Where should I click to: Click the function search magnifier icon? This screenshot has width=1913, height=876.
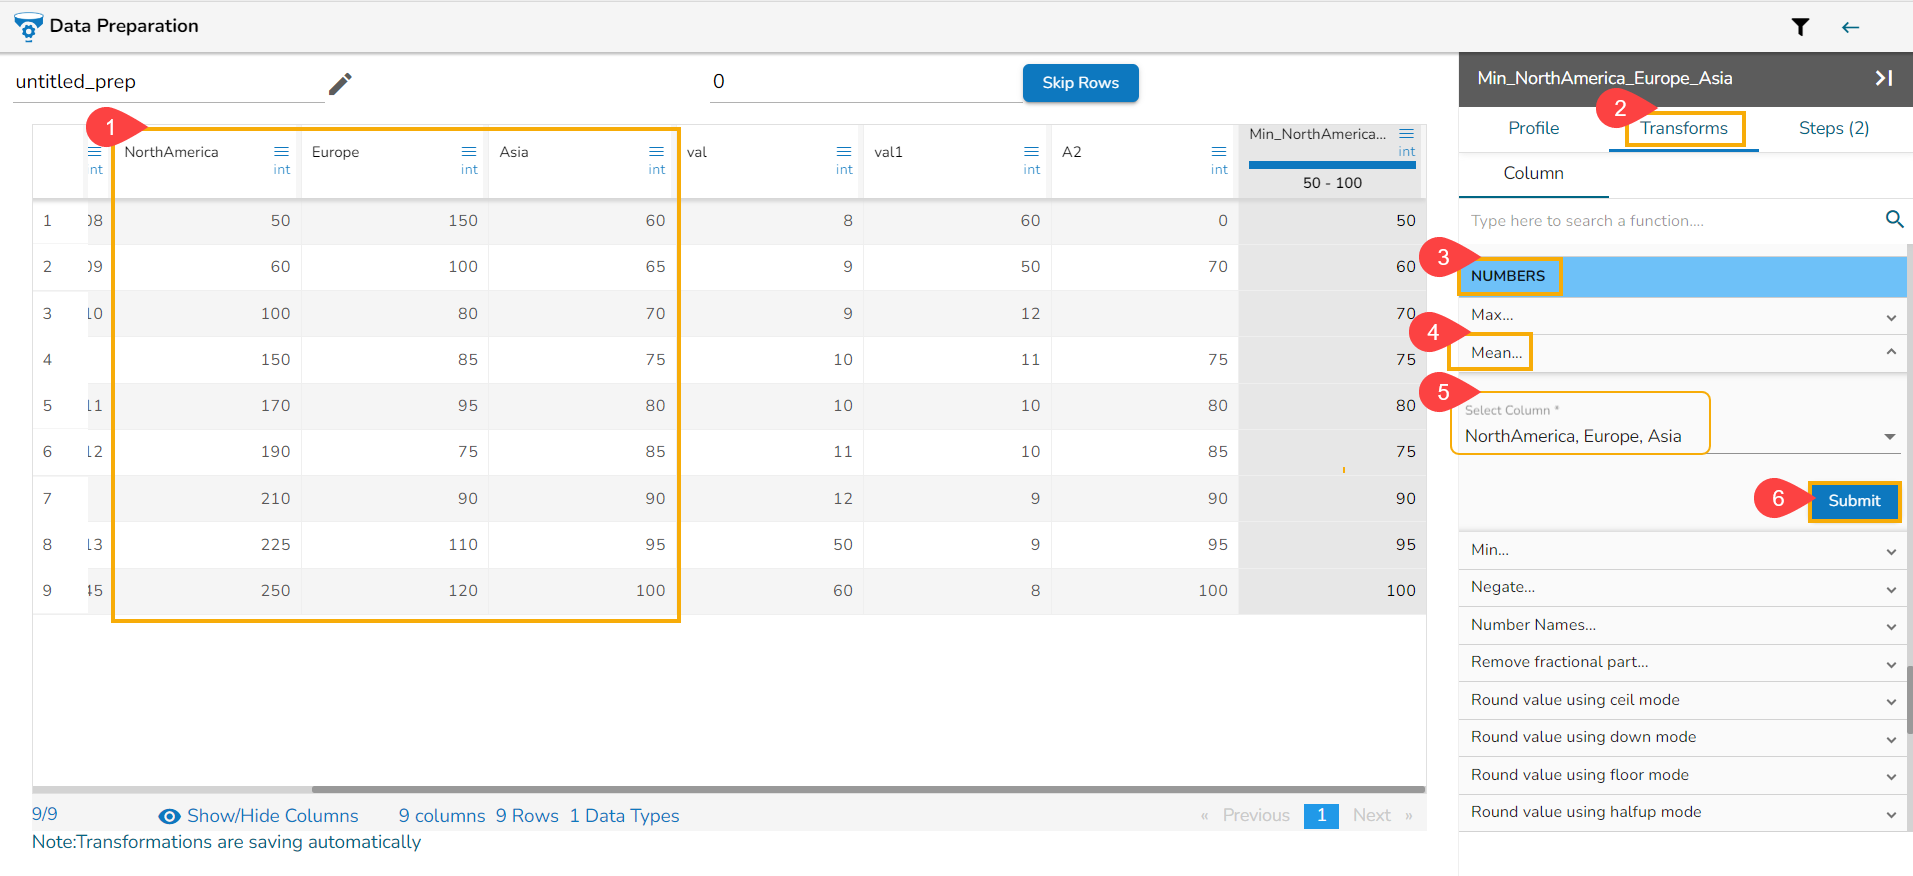[x=1894, y=219]
